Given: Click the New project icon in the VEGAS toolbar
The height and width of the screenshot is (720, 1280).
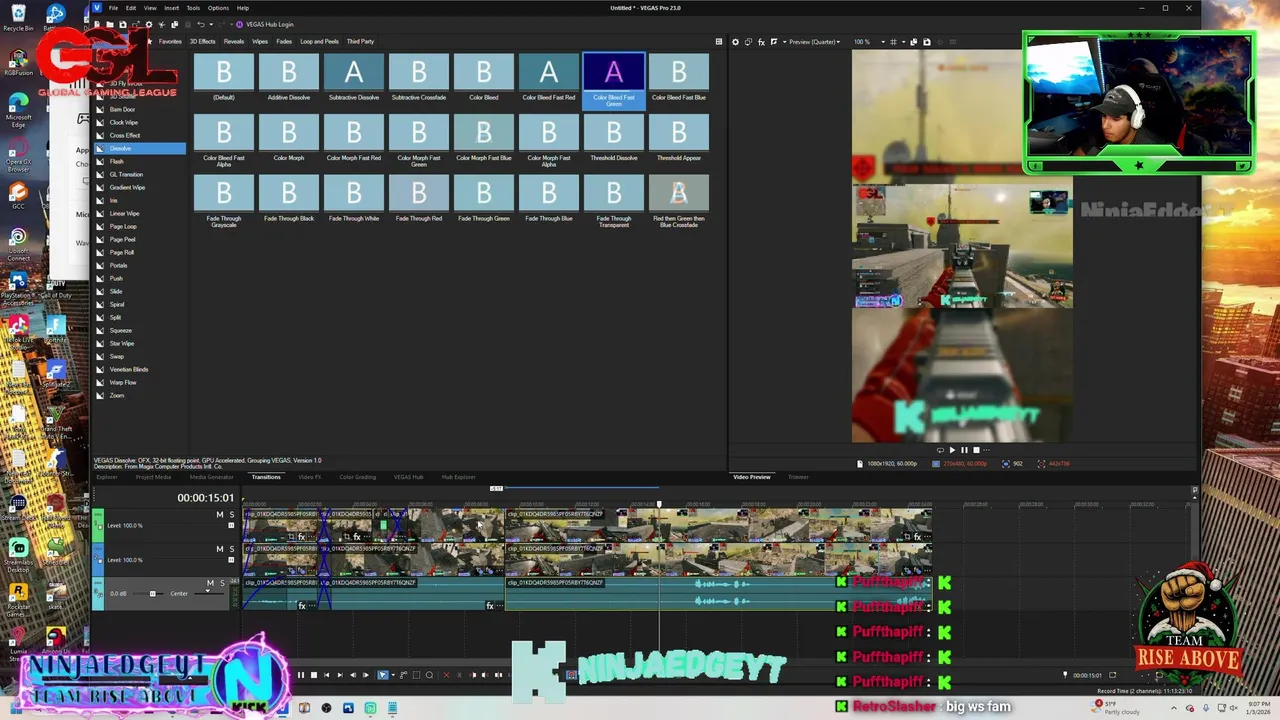Looking at the screenshot, I should coord(97,24).
